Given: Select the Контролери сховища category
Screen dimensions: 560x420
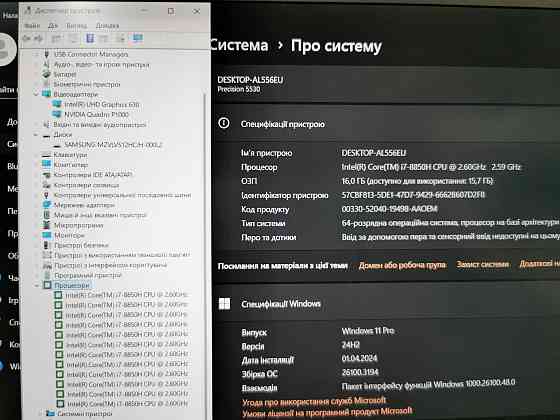Looking at the screenshot, I should point(86,185).
